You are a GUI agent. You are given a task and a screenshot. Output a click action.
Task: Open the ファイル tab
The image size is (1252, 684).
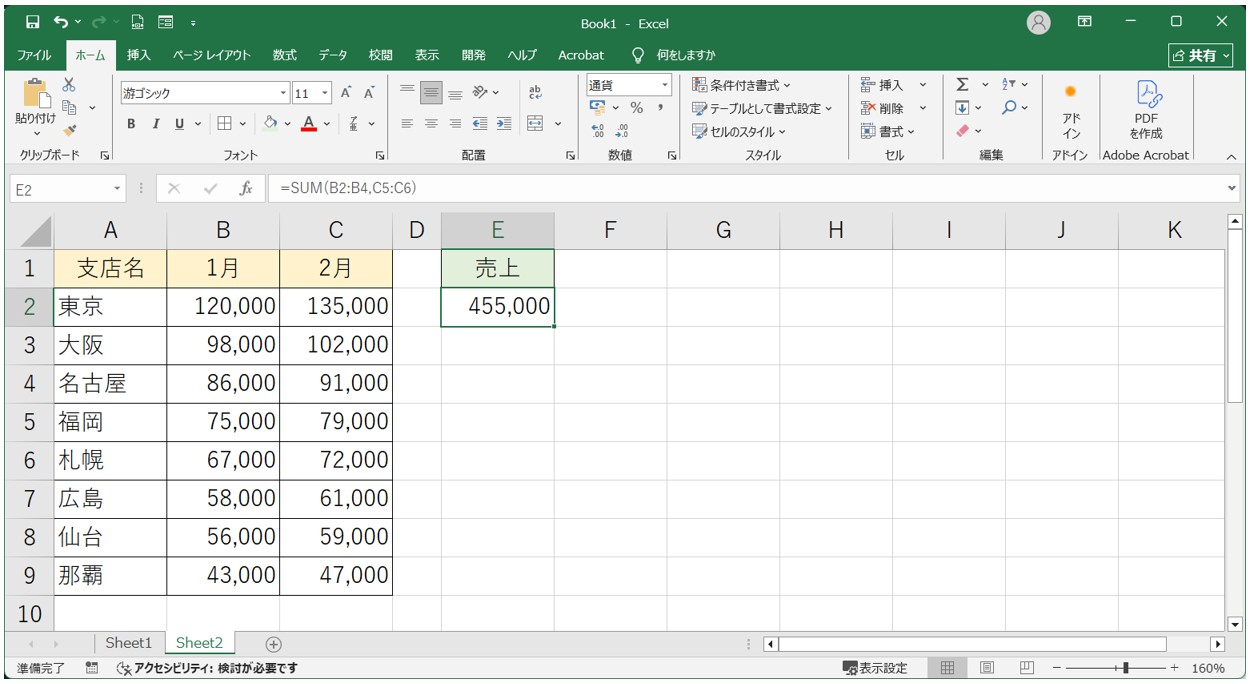click(35, 55)
